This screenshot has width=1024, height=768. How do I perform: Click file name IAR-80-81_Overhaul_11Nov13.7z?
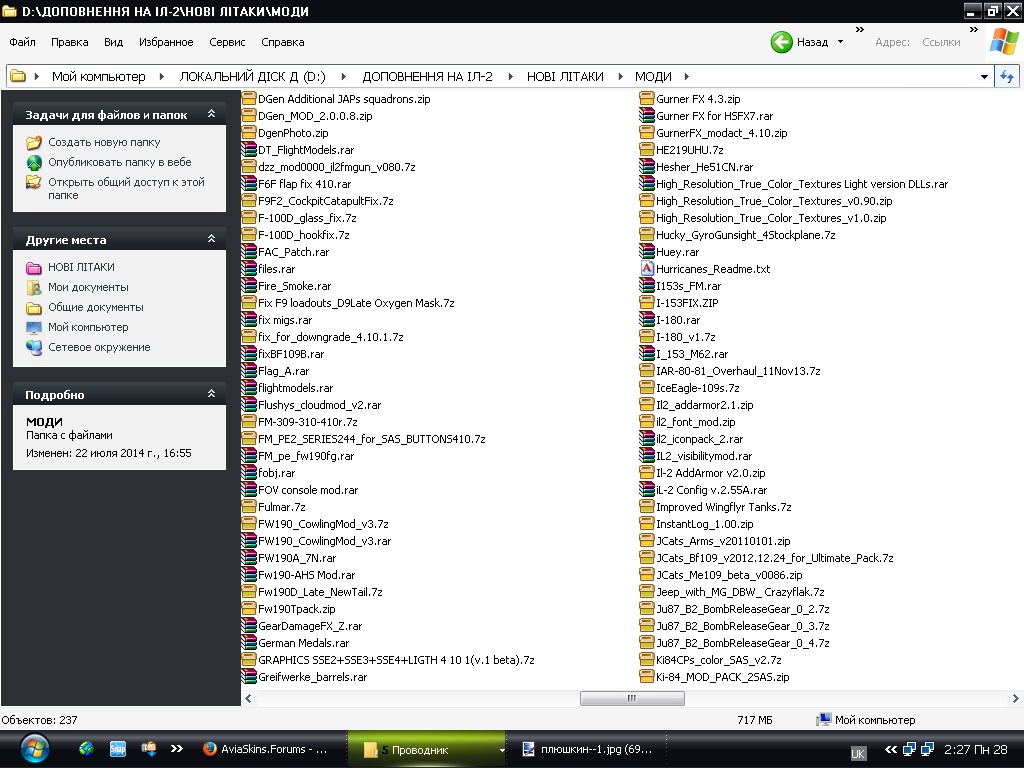[x=738, y=371]
